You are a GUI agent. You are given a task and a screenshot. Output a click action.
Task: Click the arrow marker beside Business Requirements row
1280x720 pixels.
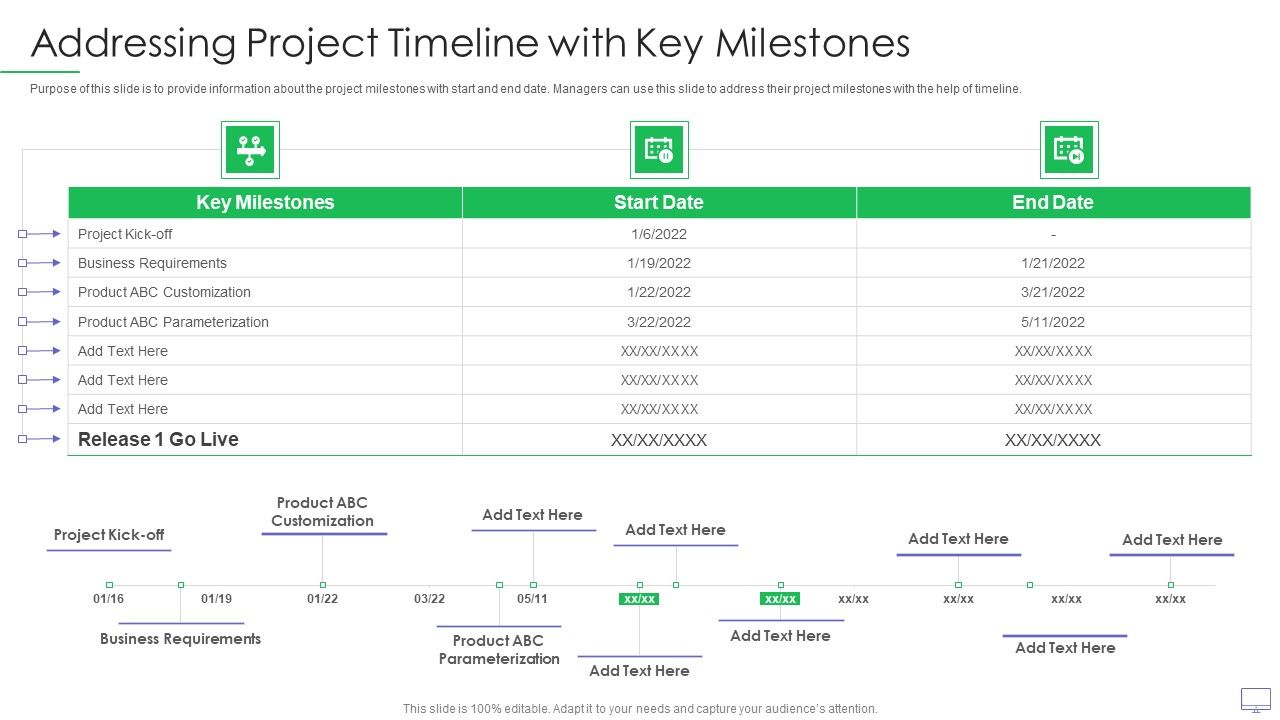[x=40, y=263]
